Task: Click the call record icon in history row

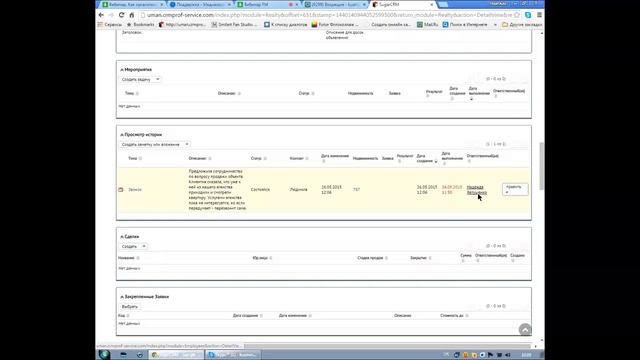Action: tap(121, 190)
